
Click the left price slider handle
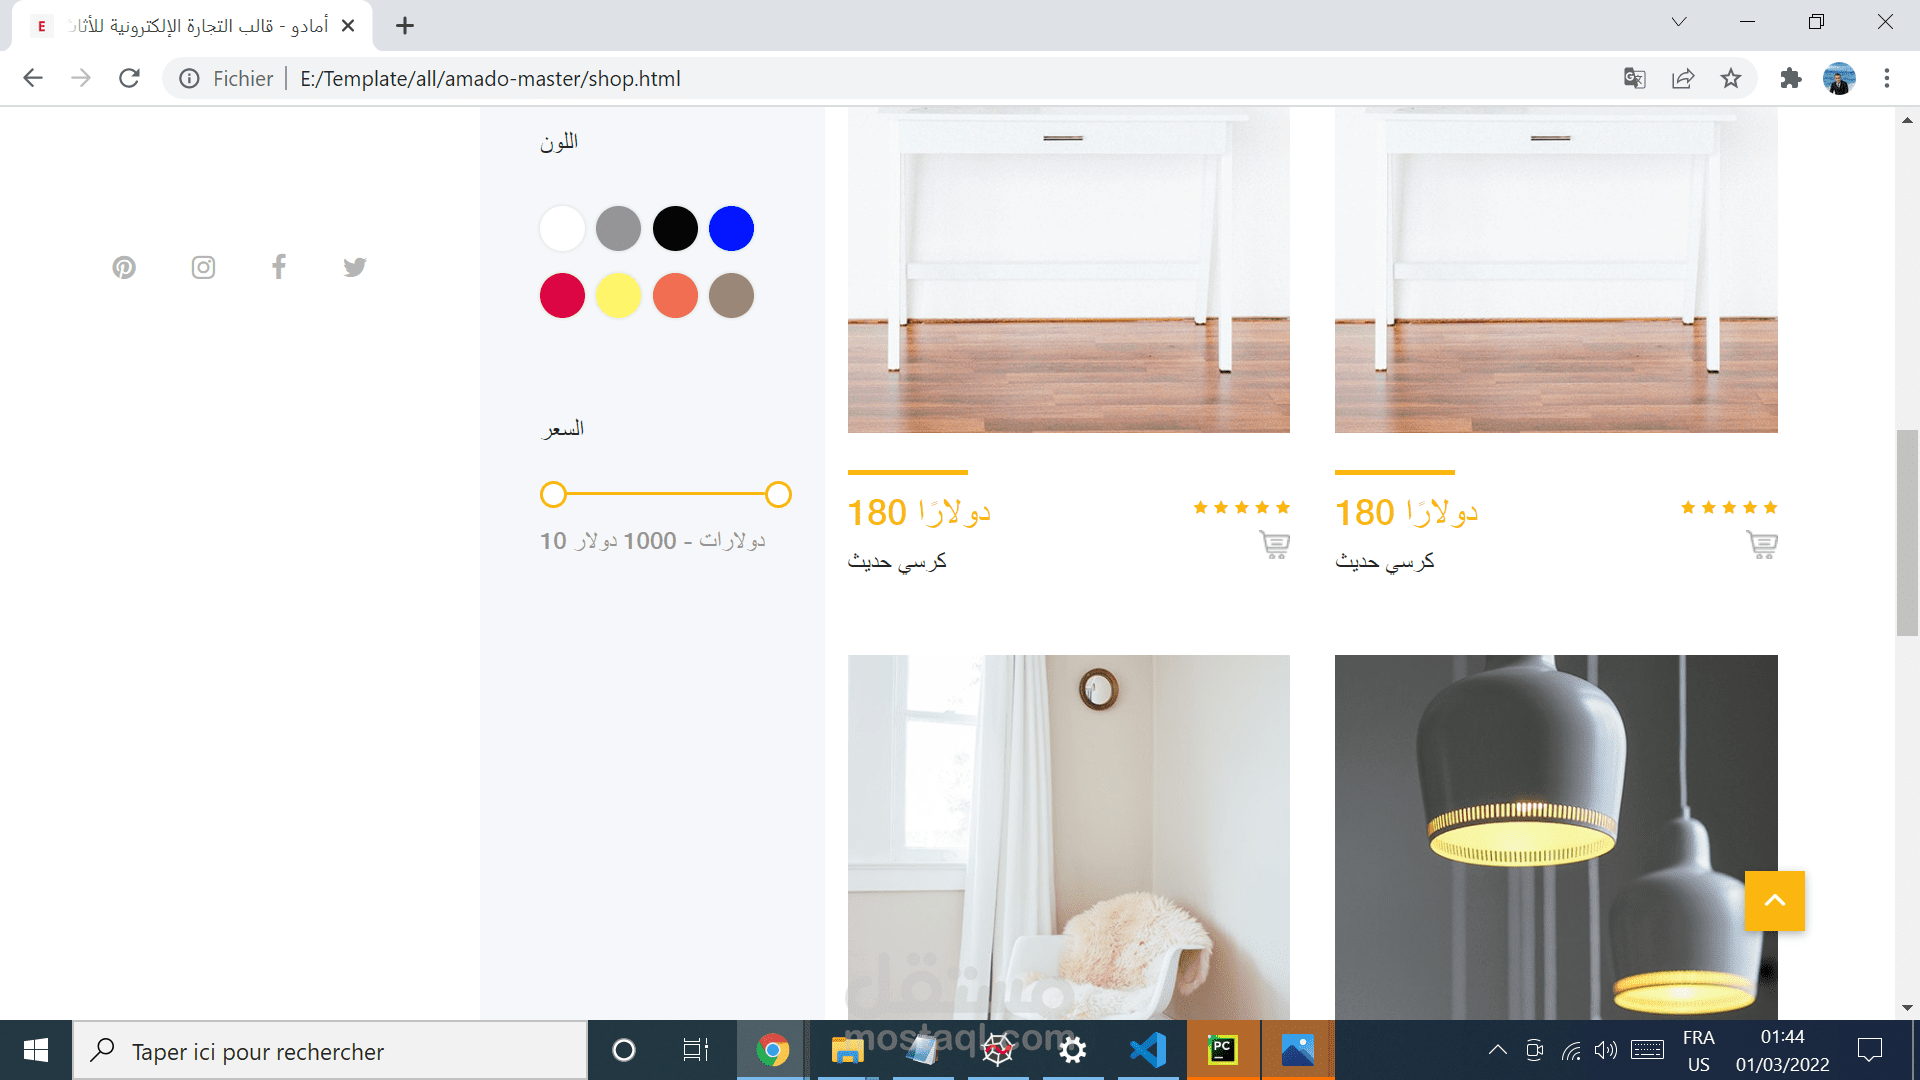[553, 494]
